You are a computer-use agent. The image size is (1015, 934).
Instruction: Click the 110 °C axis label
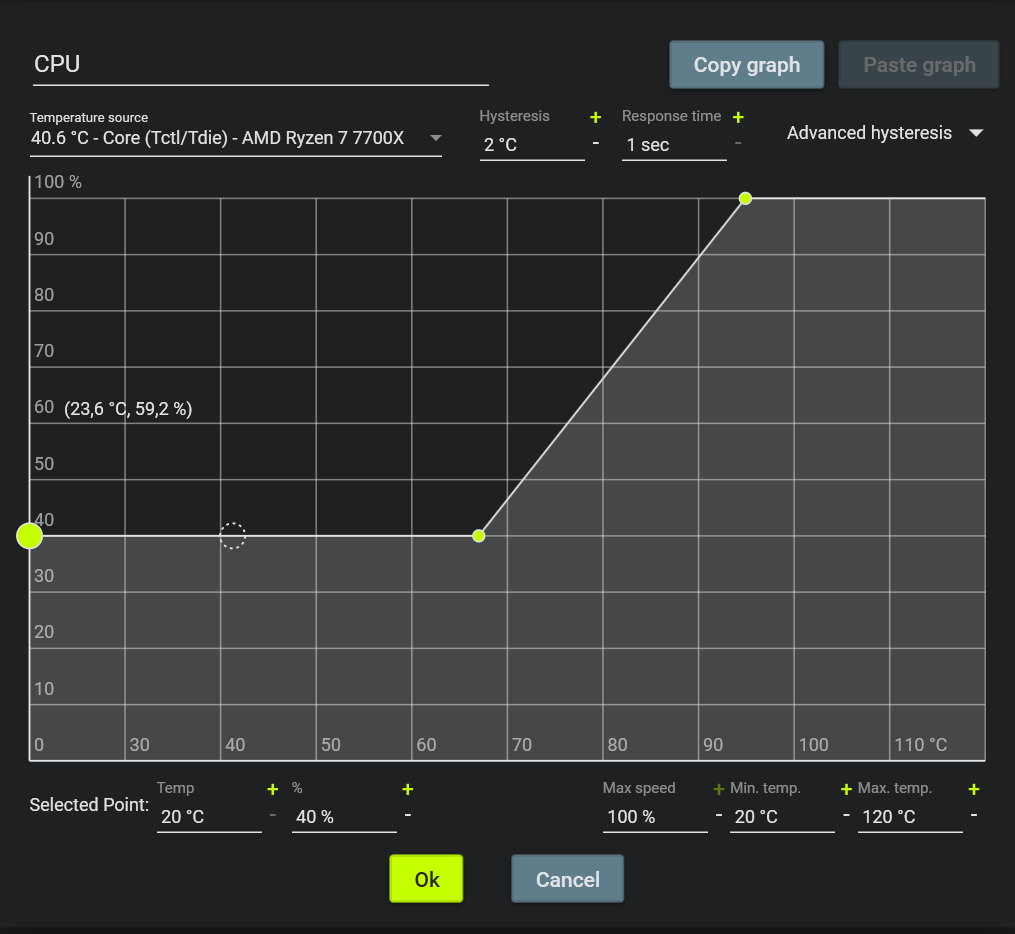[920, 745]
